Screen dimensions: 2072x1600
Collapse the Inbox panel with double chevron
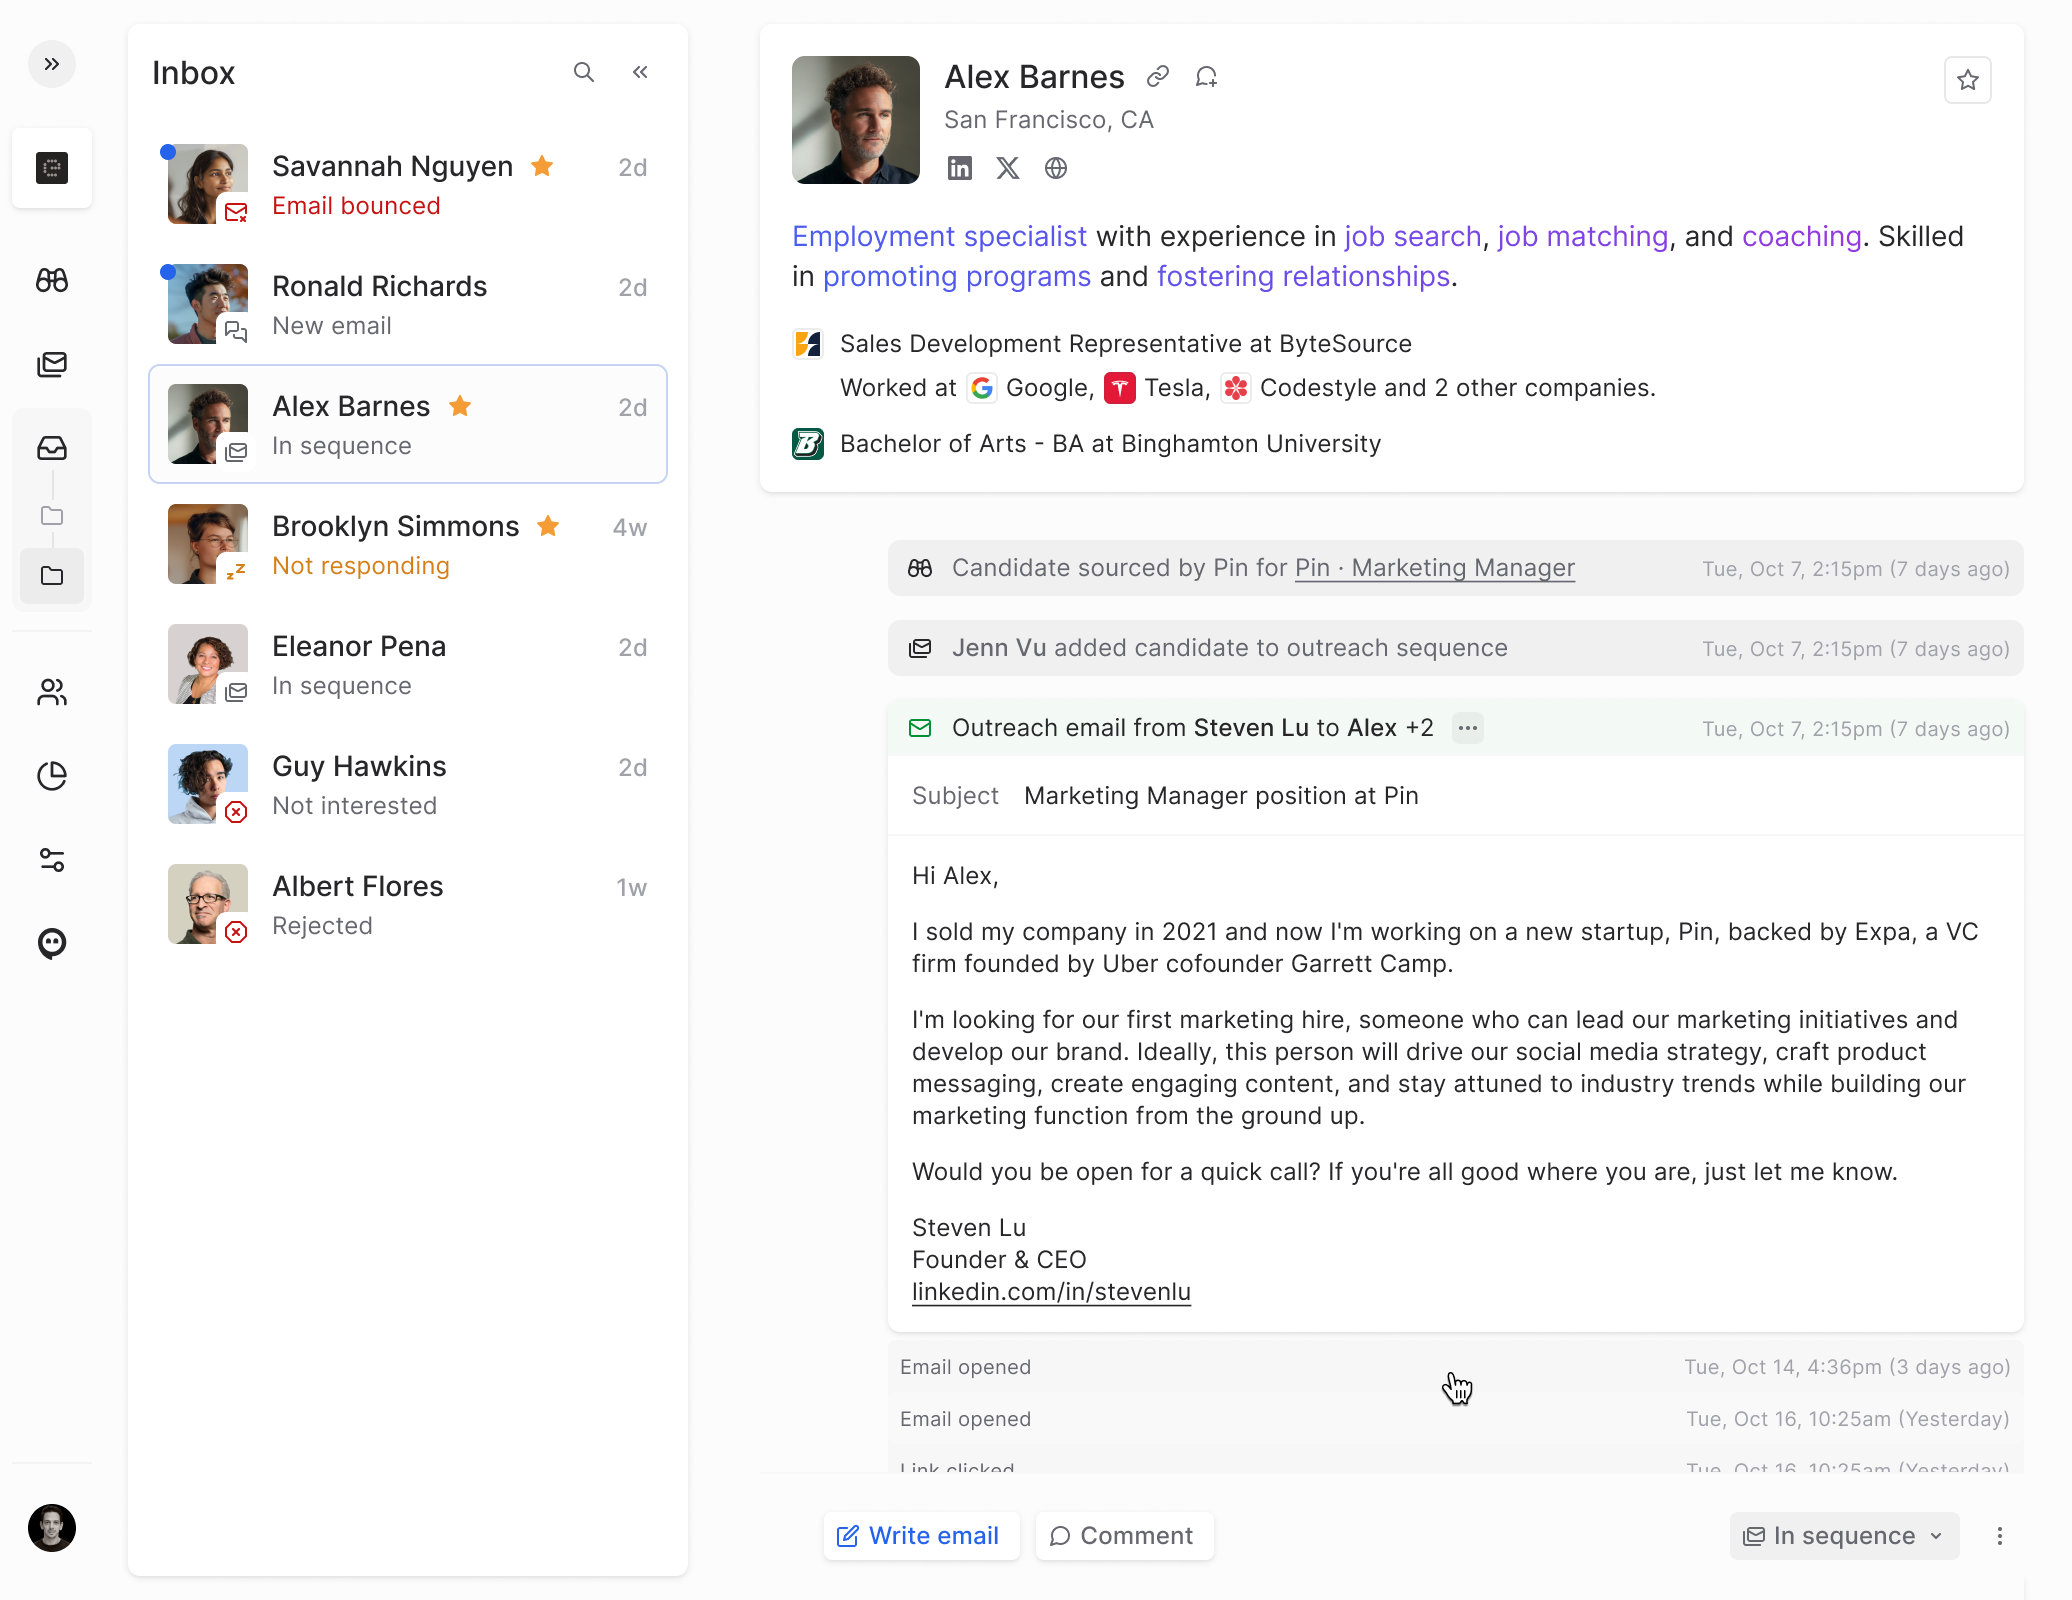click(640, 72)
